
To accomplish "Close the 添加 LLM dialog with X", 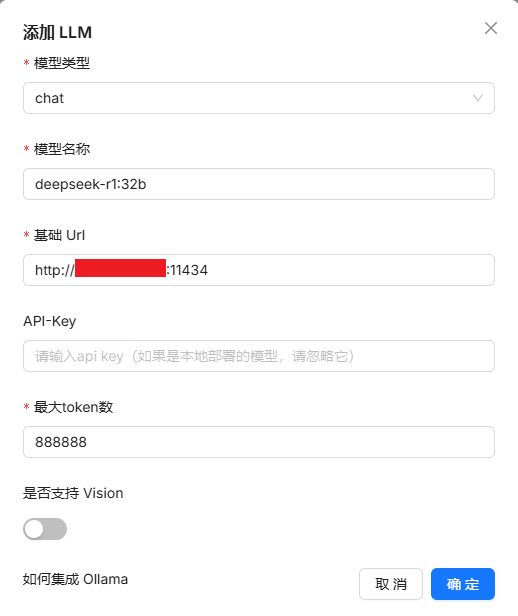I will click(x=491, y=28).
